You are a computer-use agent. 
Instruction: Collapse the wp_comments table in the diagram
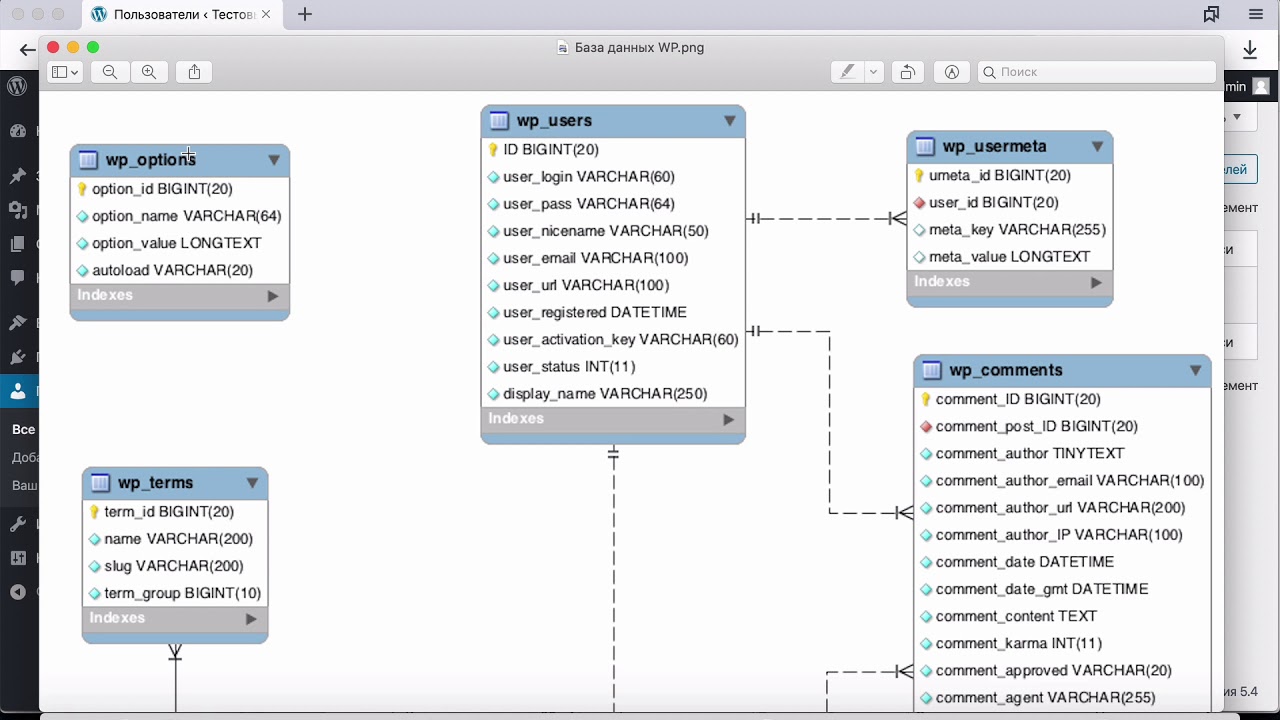coord(1195,371)
